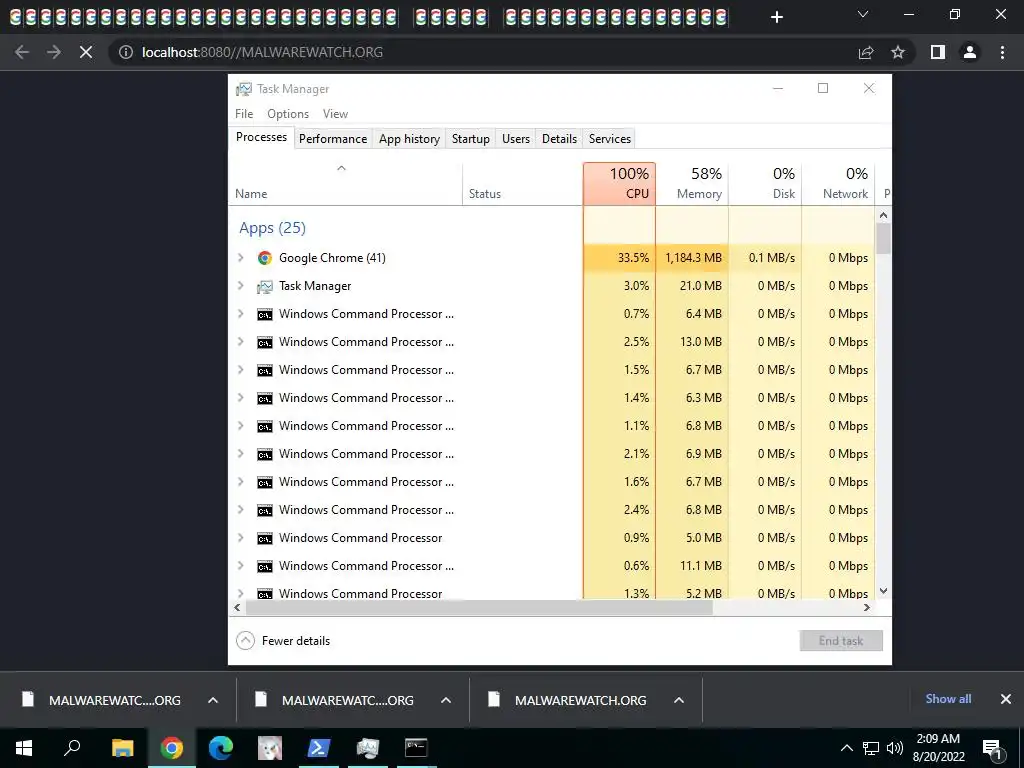Expand the Google Chrome (41) process group
The width and height of the screenshot is (1024, 768).
click(240, 258)
